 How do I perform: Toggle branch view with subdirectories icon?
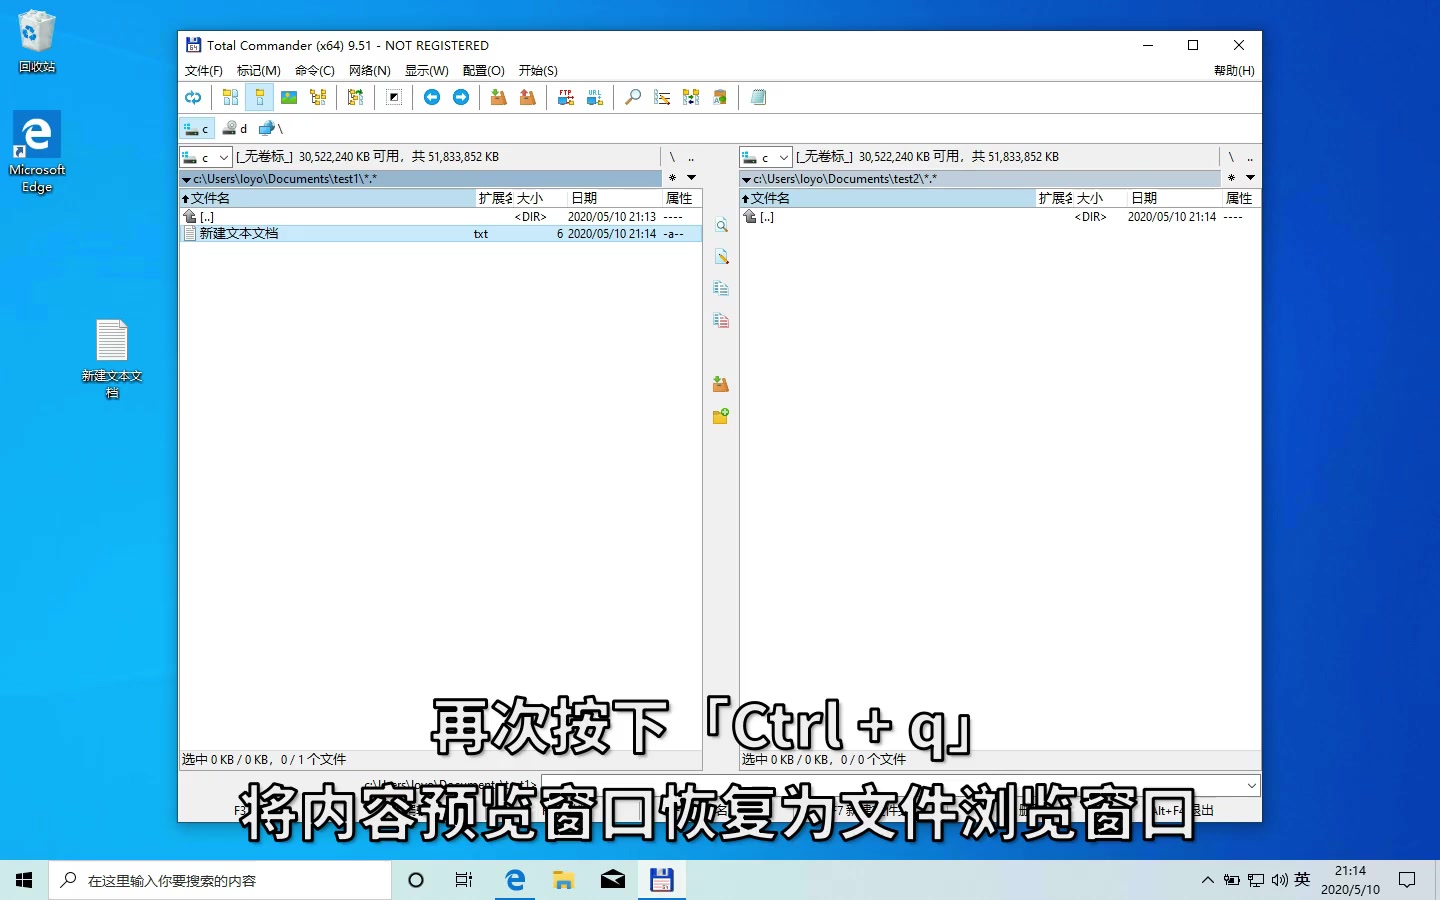355,97
